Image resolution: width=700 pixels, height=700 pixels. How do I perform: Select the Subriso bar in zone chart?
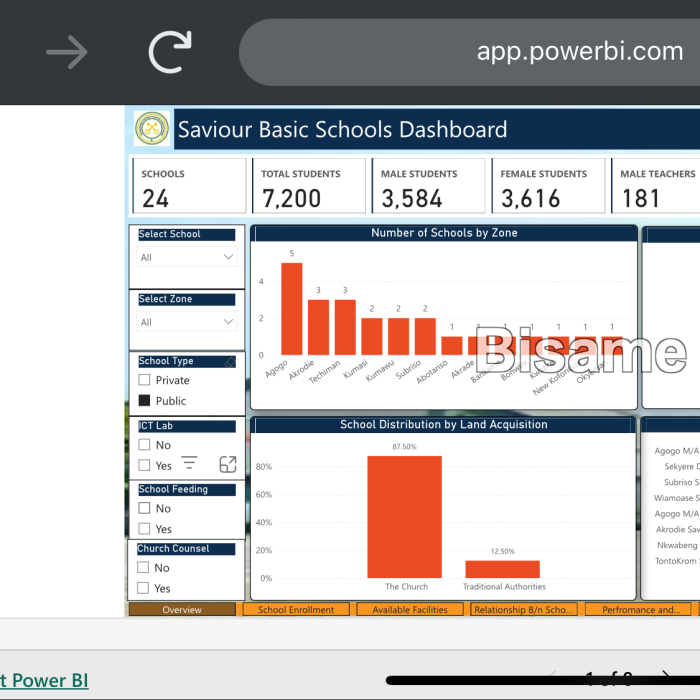425,337
